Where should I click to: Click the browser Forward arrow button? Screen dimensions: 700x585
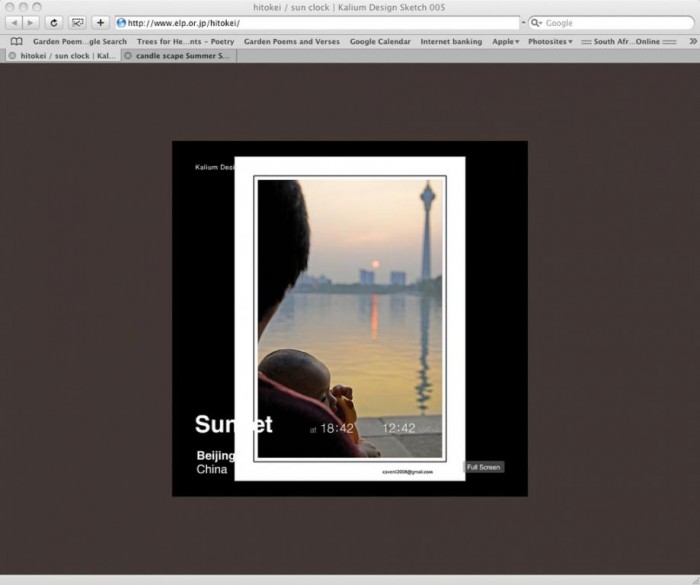31,22
